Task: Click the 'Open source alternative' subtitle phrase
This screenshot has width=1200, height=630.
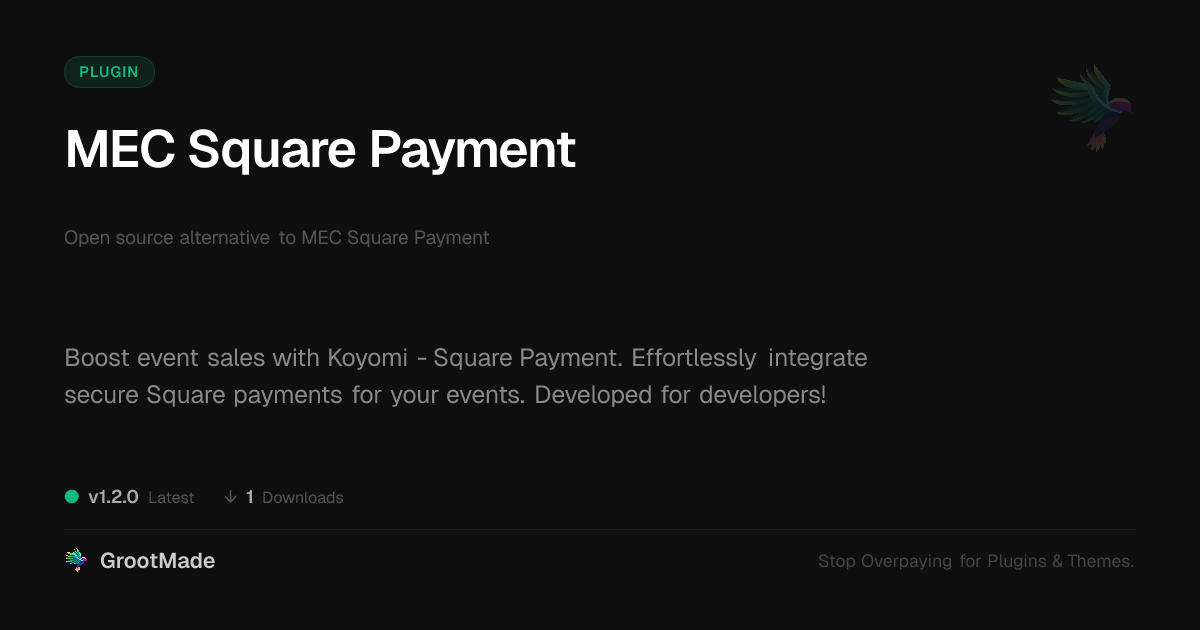Action: [166, 238]
